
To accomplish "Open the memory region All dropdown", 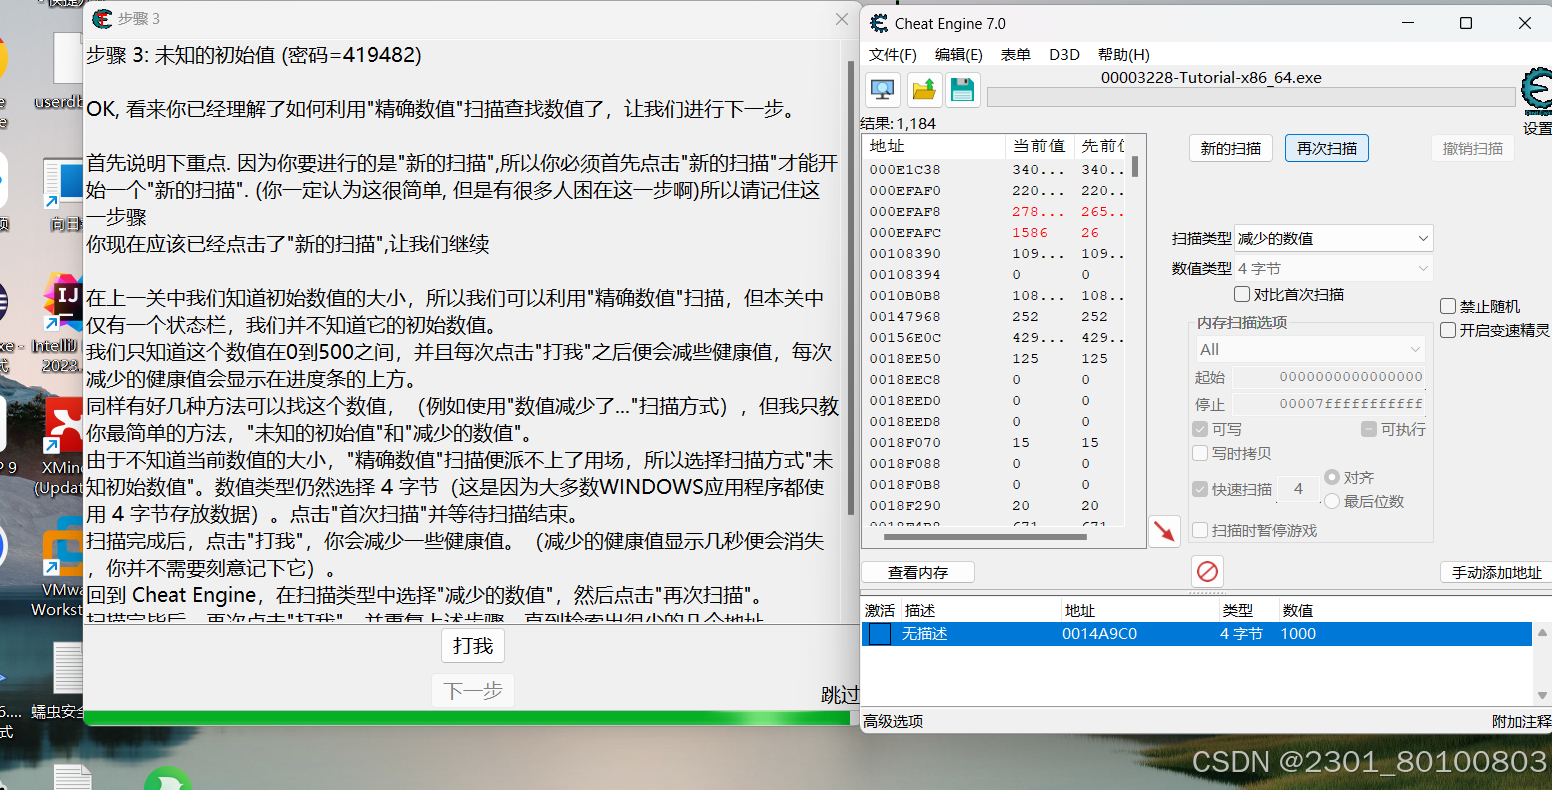I will click(1310, 349).
